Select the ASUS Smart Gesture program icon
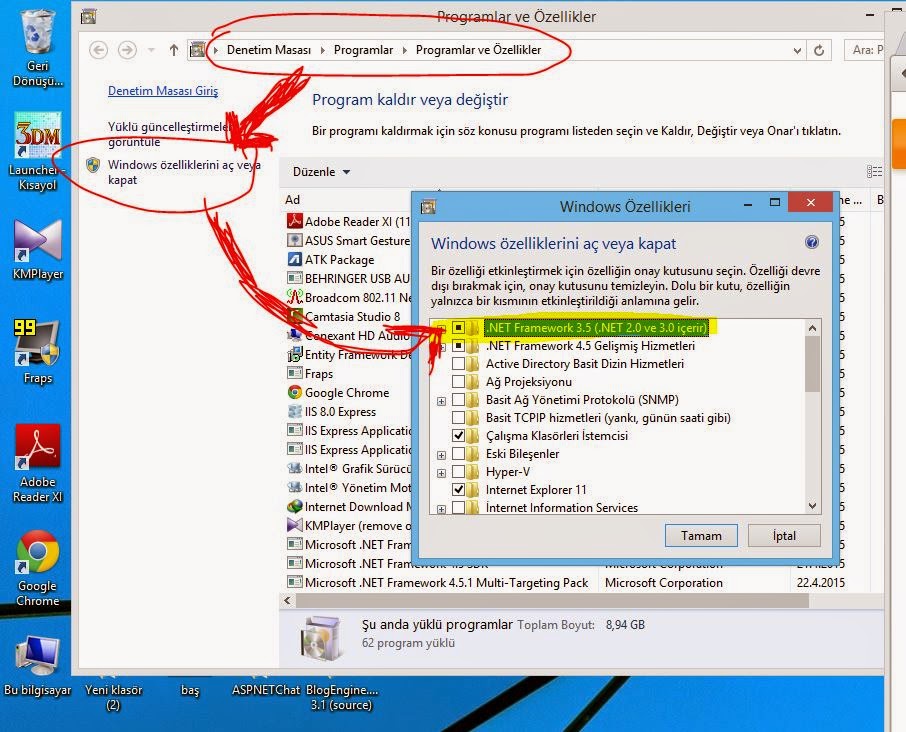This screenshot has height=732, width=906. (x=295, y=240)
